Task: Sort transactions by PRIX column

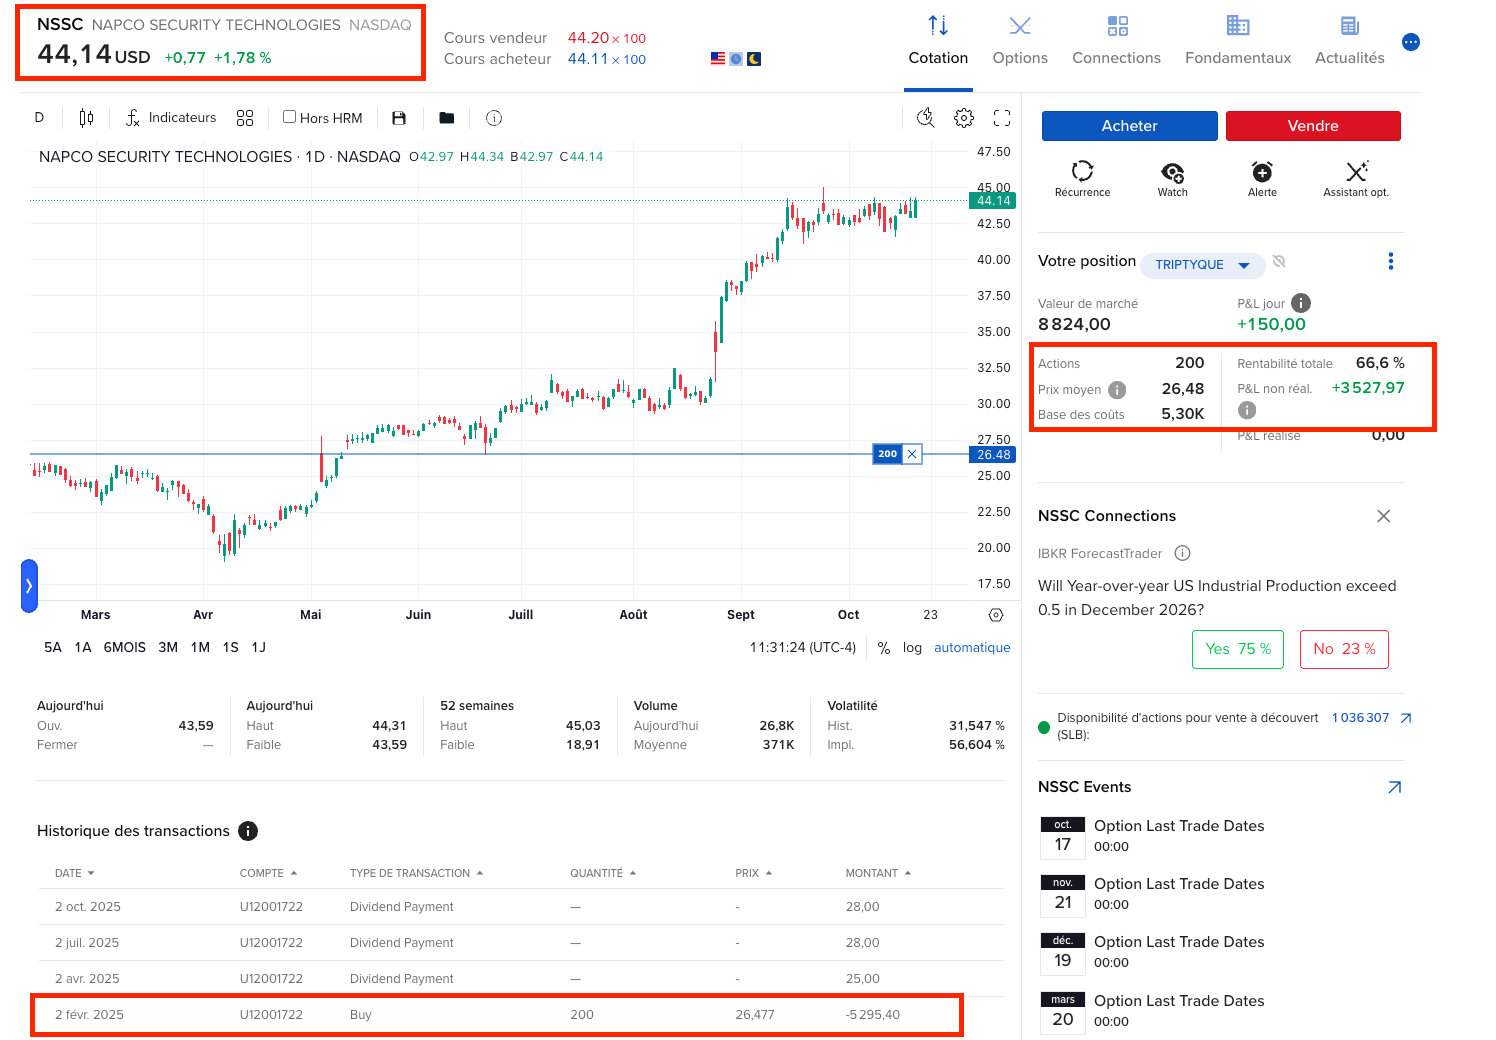Action: [x=754, y=873]
